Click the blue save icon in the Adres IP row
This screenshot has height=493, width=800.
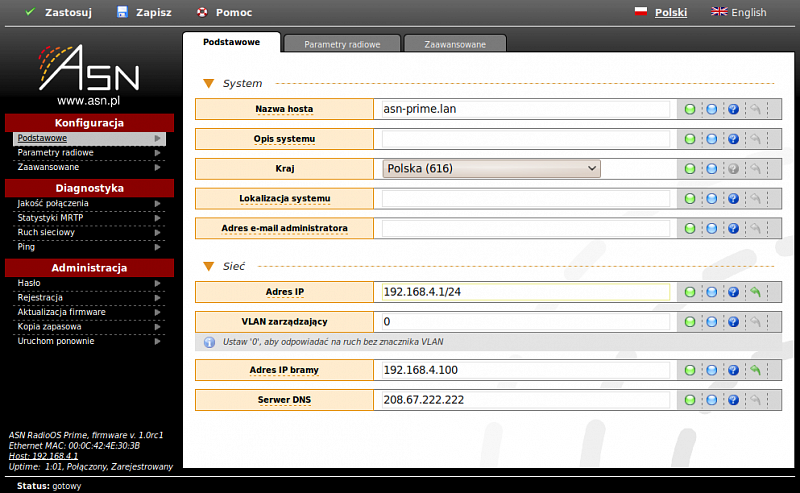click(x=712, y=292)
